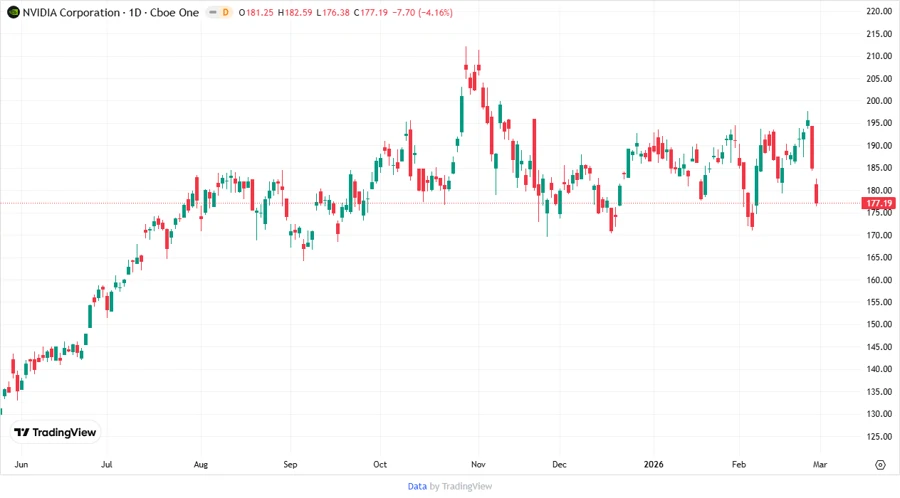Click the 'by TradingView' attribution text

[x=461, y=486]
